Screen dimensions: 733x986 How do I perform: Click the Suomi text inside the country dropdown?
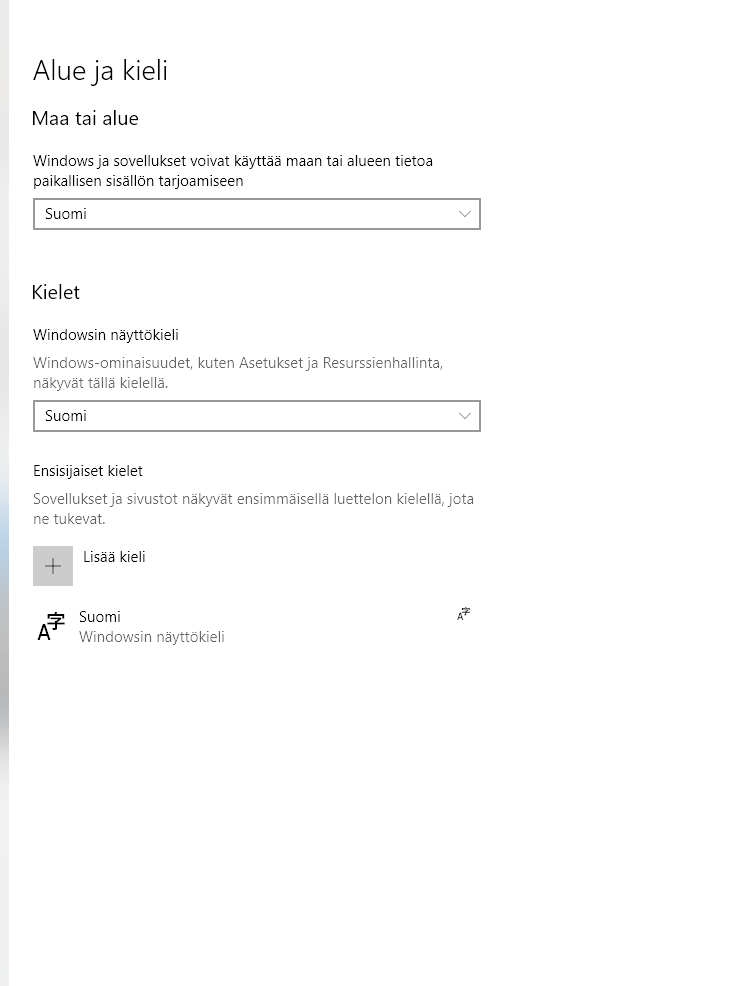click(66, 214)
